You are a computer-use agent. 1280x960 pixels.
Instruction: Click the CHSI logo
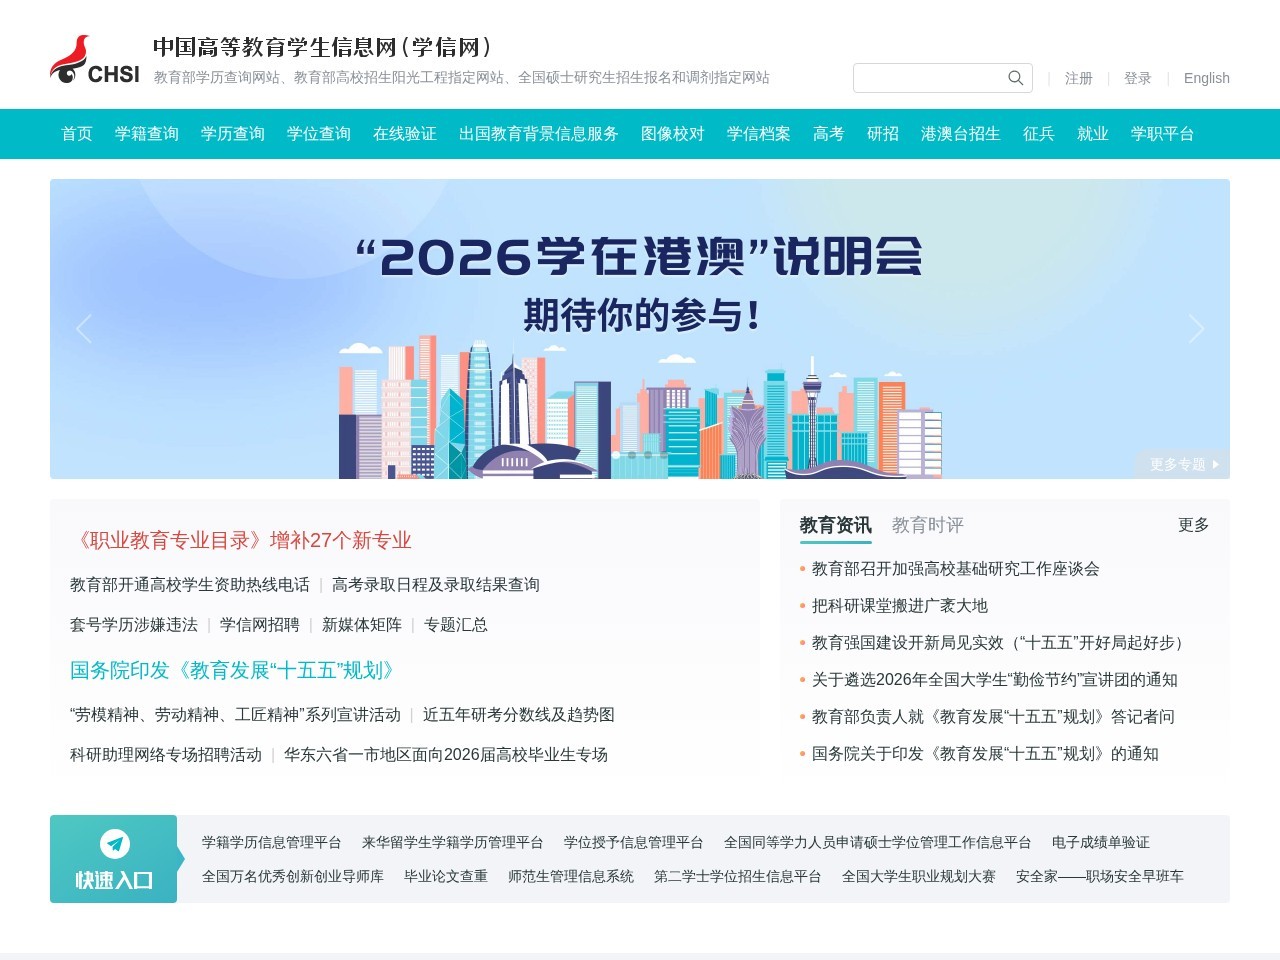pos(94,60)
